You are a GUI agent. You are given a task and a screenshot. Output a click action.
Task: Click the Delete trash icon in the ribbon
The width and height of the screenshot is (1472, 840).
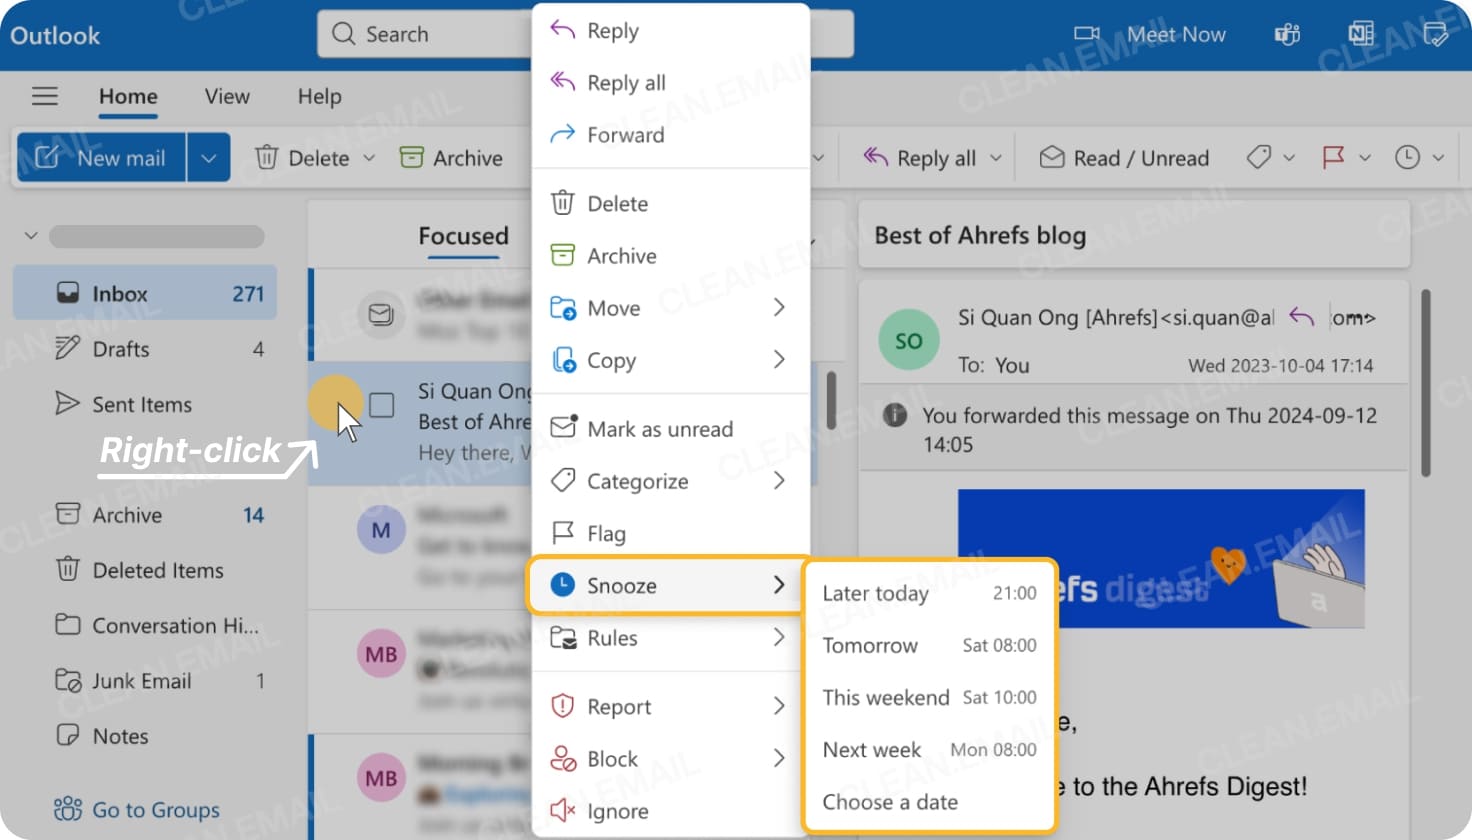[x=265, y=157]
